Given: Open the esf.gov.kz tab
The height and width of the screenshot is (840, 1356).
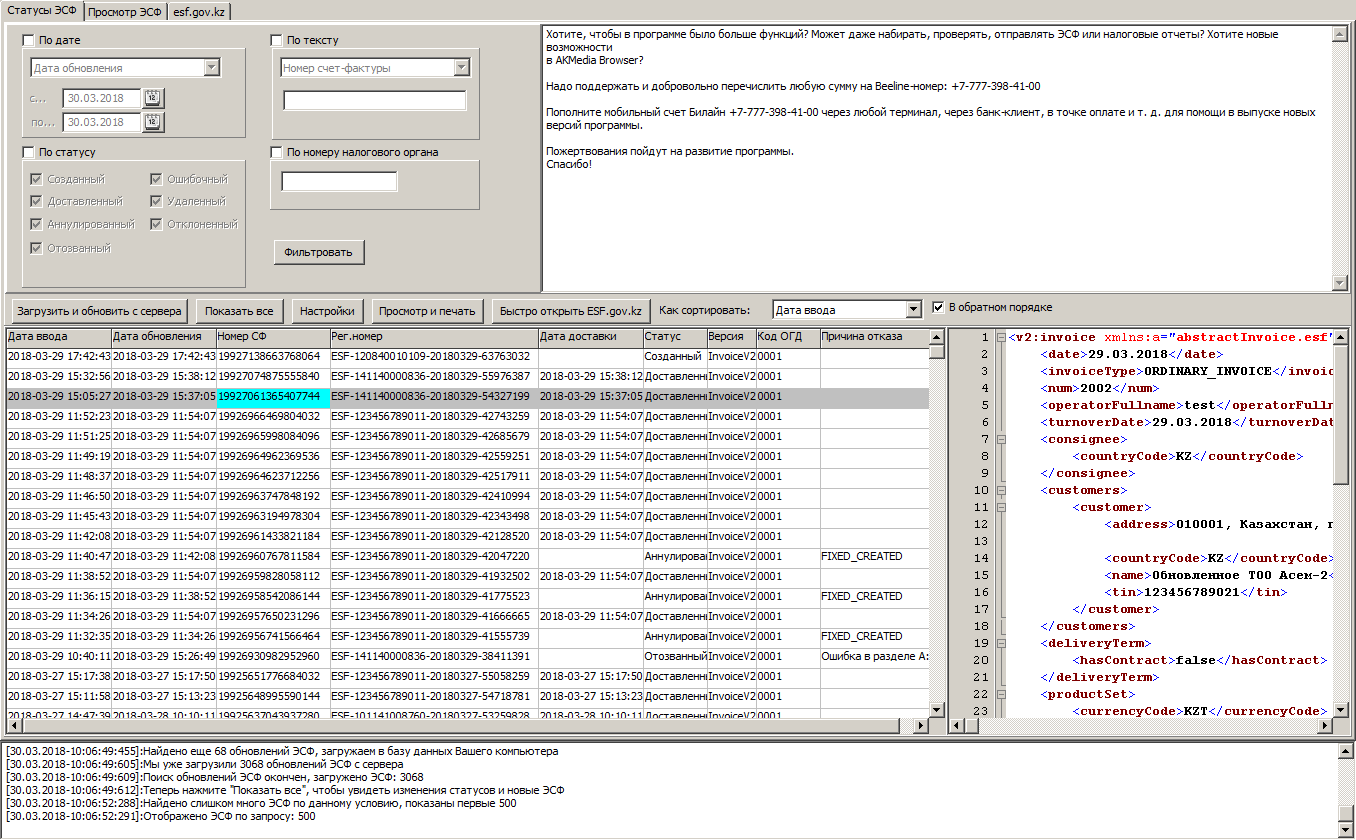Looking at the screenshot, I should [x=199, y=12].
